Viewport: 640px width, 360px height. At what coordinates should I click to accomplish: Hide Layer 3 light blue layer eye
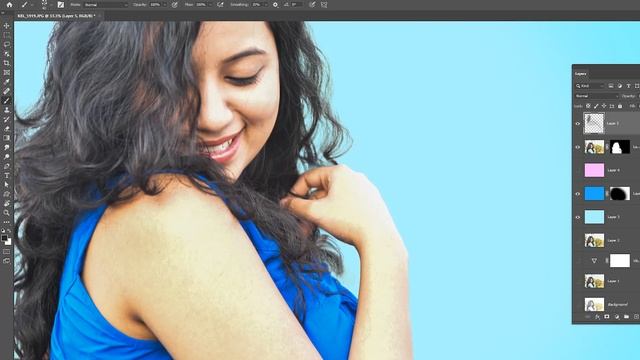pos(578,217)
